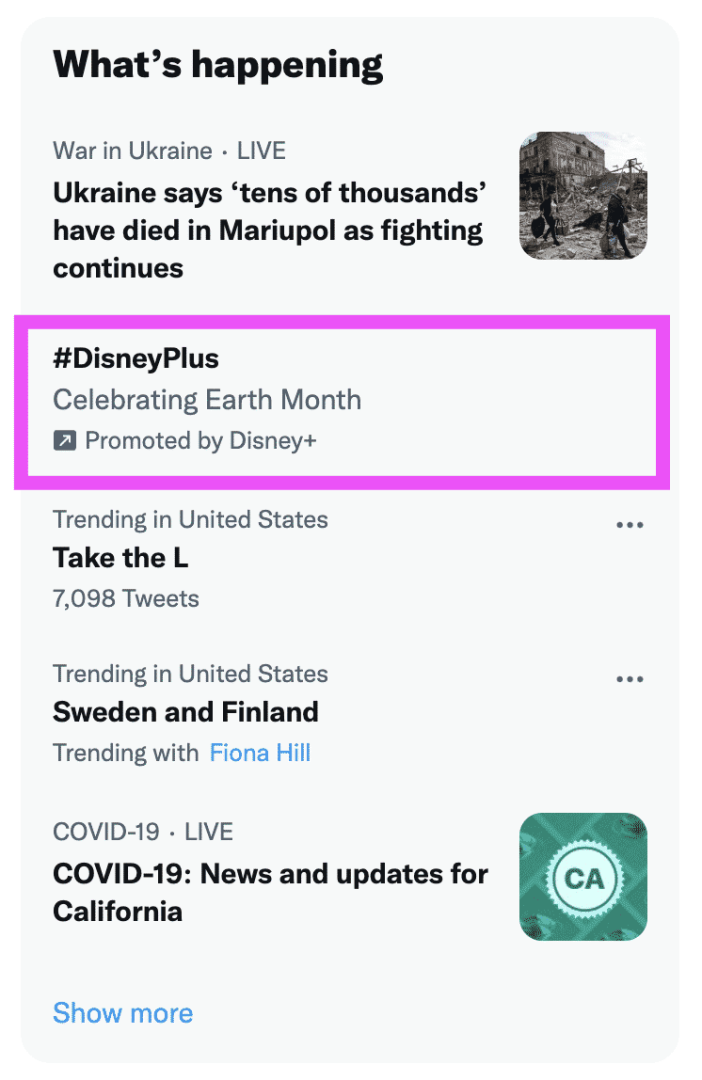This screenshot has width=702, height=1080.
Task: Select the Take the L trending topic
Action: tap(120, 557)
